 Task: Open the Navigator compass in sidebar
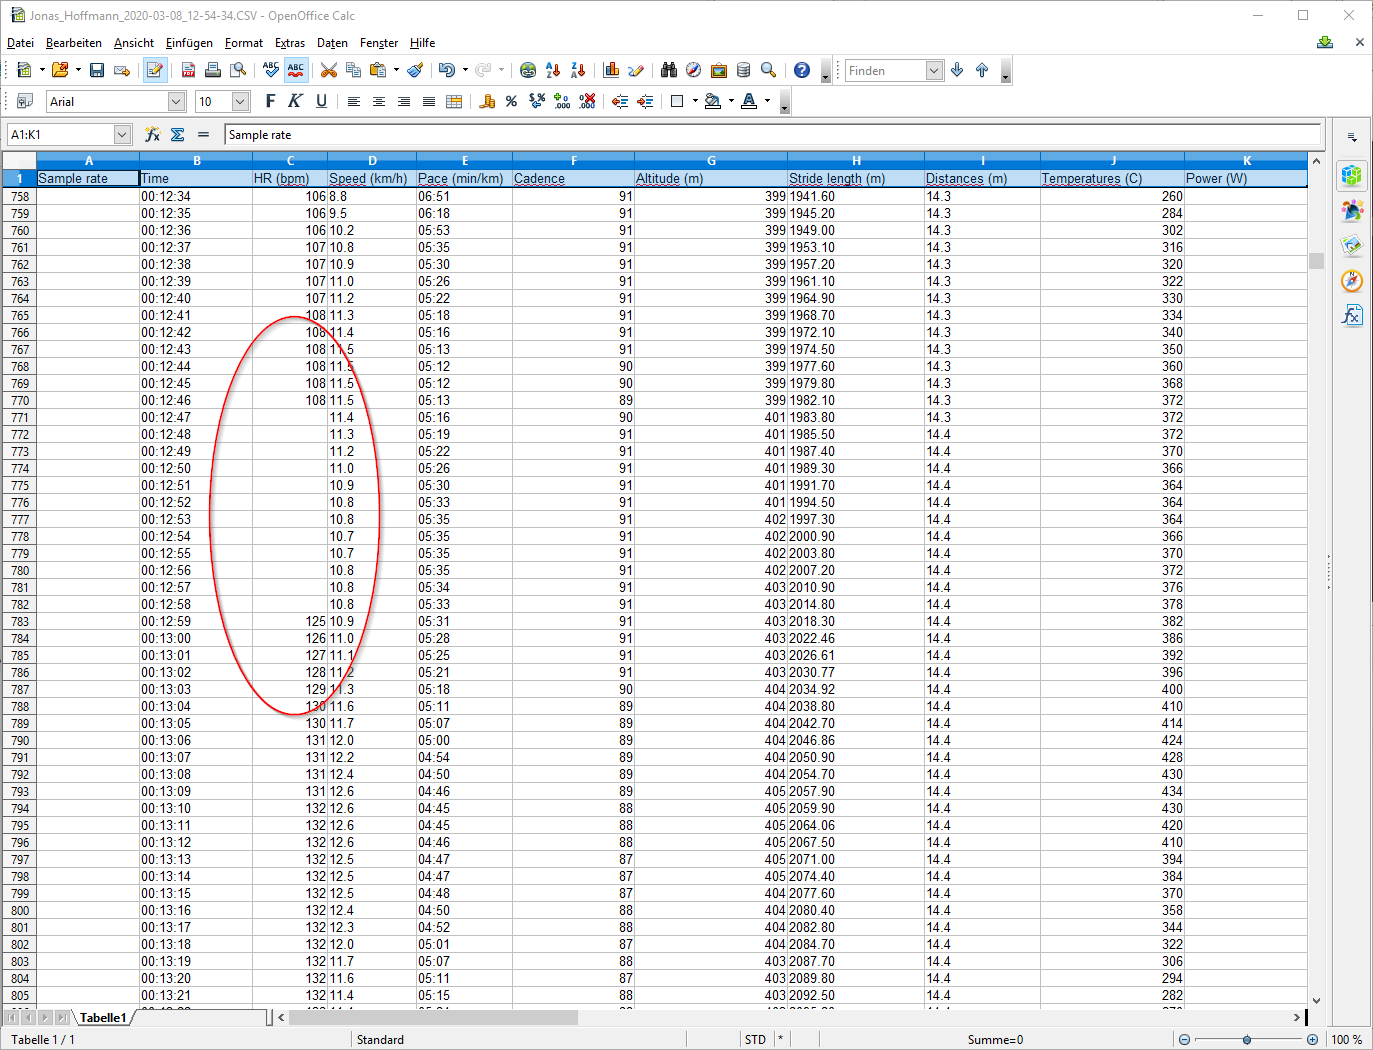click(1352, 281)
